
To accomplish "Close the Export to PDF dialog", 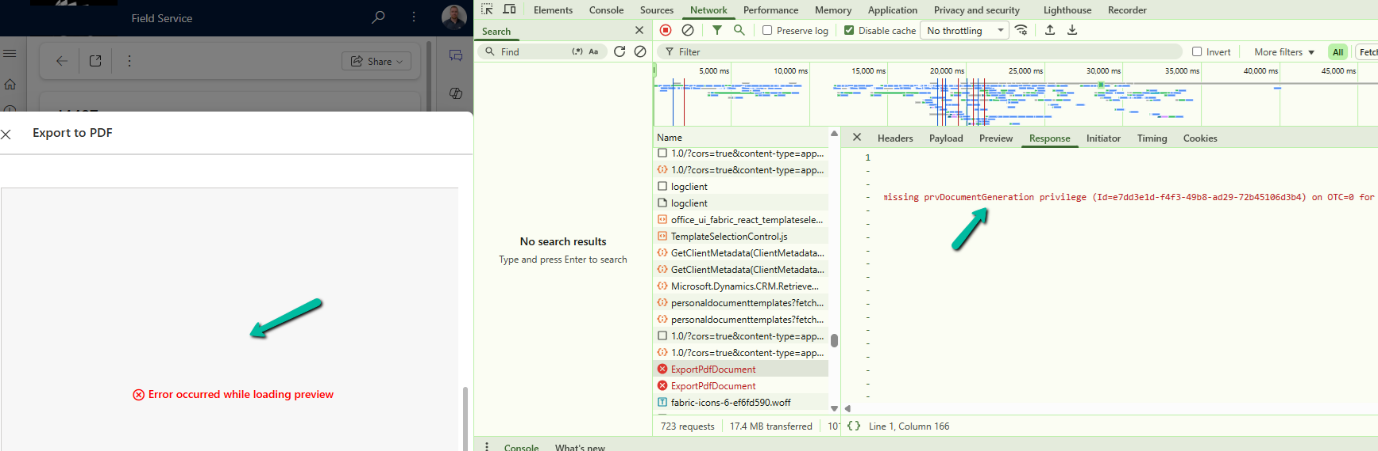I will pos(7,133).
